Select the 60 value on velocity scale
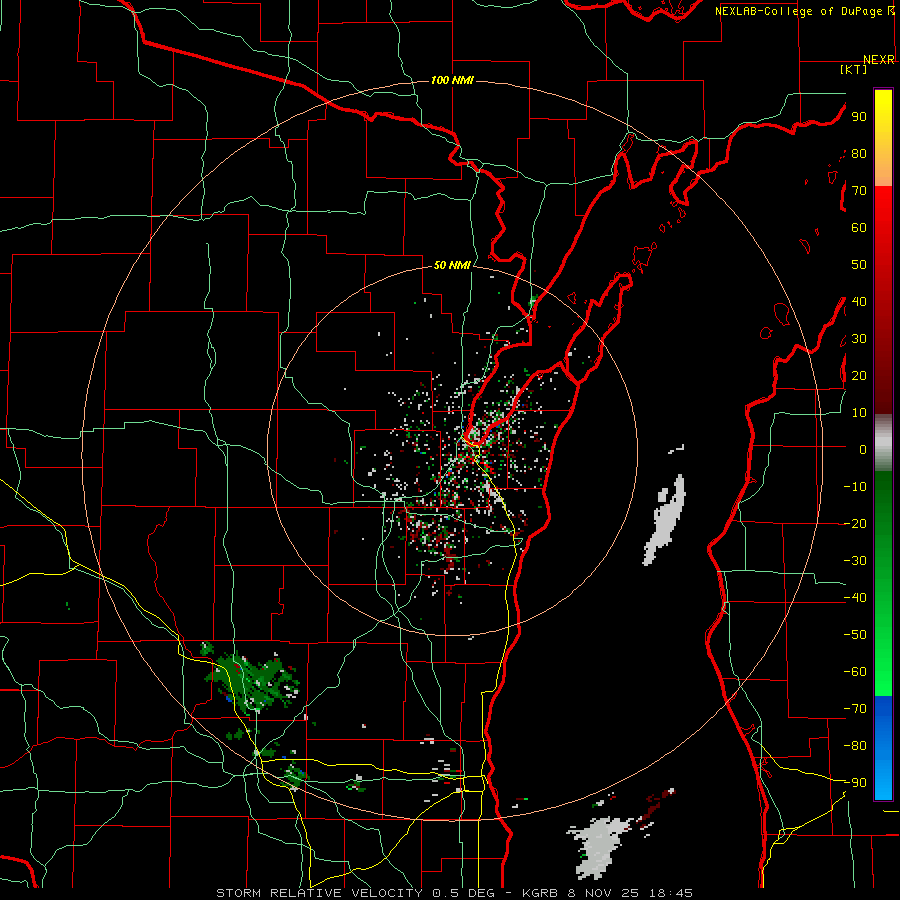This screenshot has height=900, width=900. point(859,228)
